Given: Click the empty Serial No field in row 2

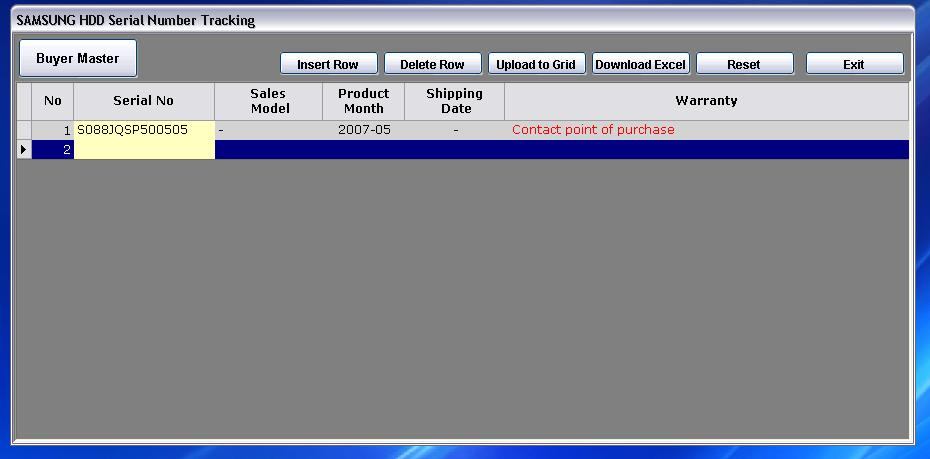Looking at the screenshot, I should tap(144, 149).
